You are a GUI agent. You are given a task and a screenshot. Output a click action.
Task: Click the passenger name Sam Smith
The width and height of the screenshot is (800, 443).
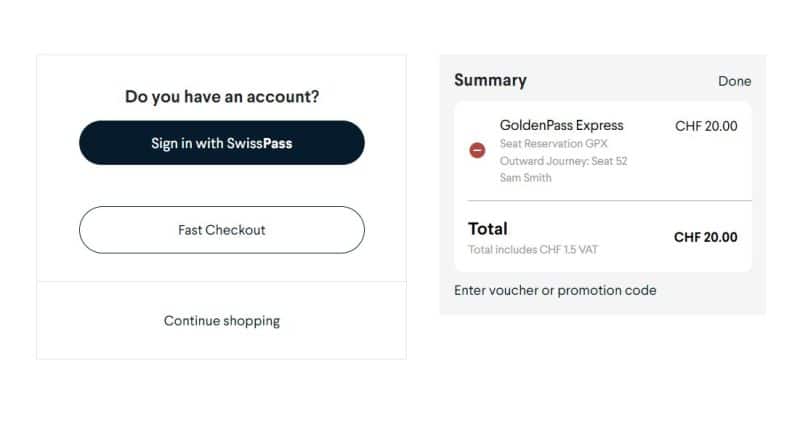tap(526, 178)
